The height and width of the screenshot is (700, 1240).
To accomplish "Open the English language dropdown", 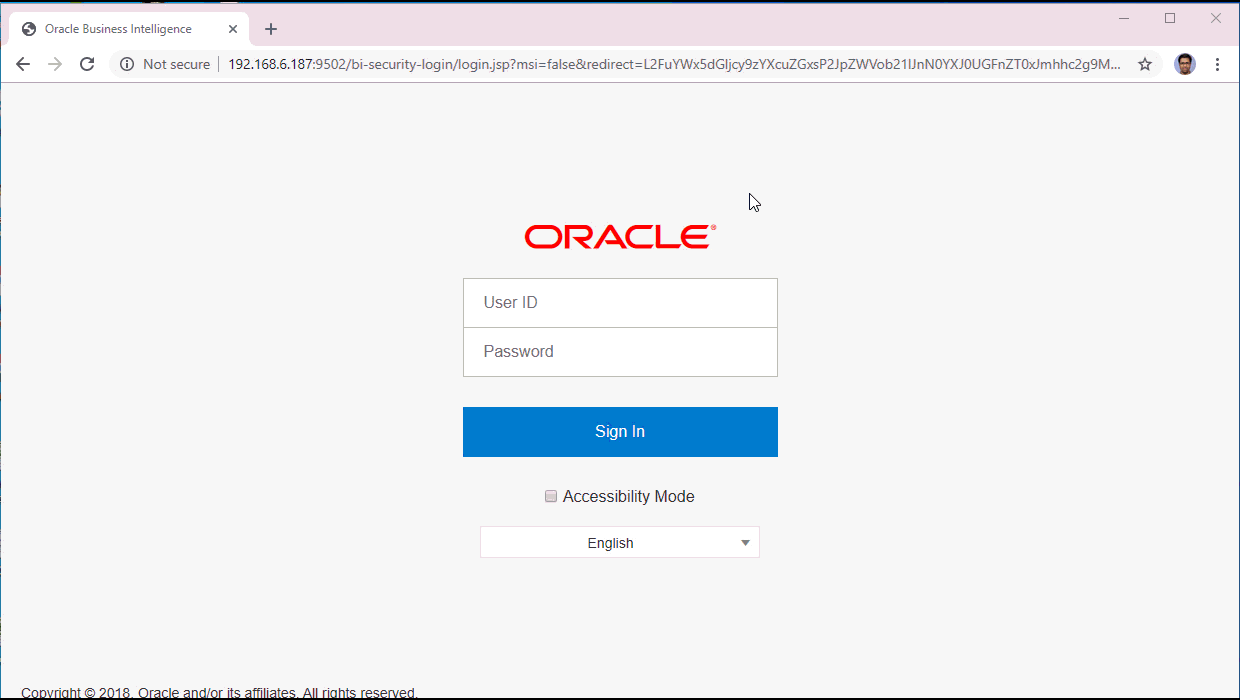I will tap(620, 542).
